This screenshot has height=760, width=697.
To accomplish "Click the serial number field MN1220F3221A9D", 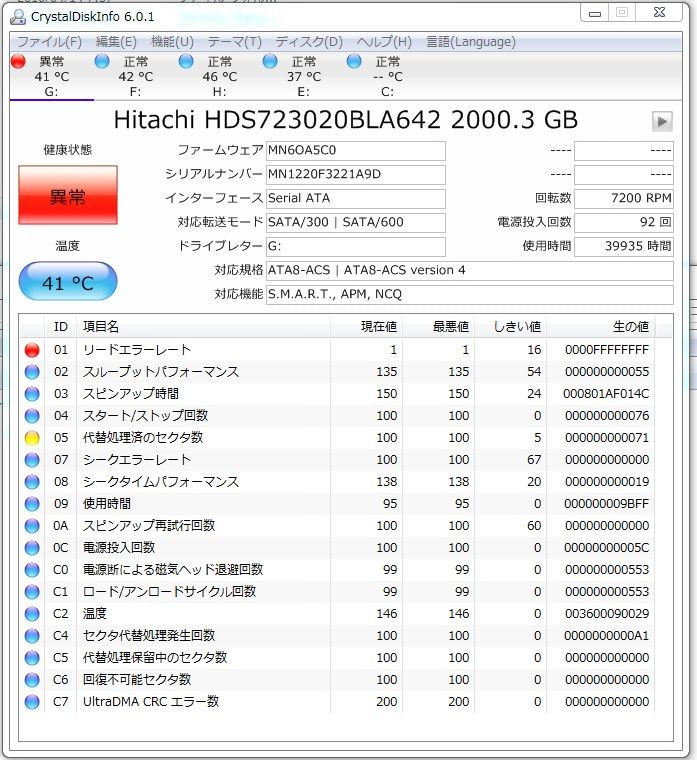I will point(356,174).
